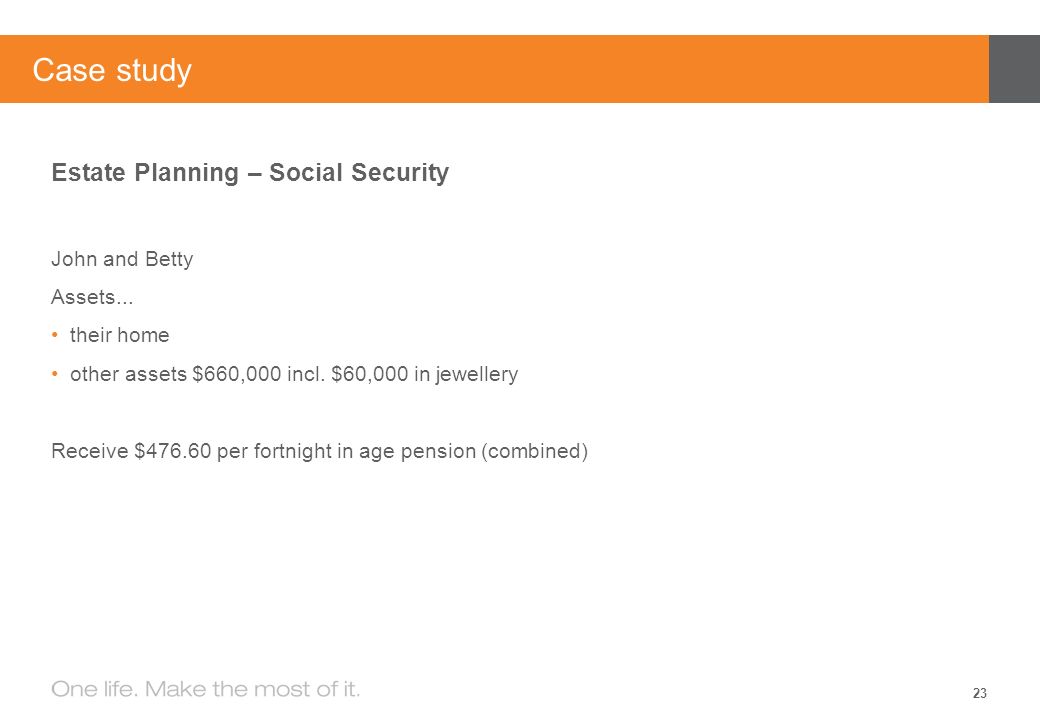Click the word 'Security' in the heading
Image resolution: width=1040 pixels, height=720 pixels.
tap(400, 172)
